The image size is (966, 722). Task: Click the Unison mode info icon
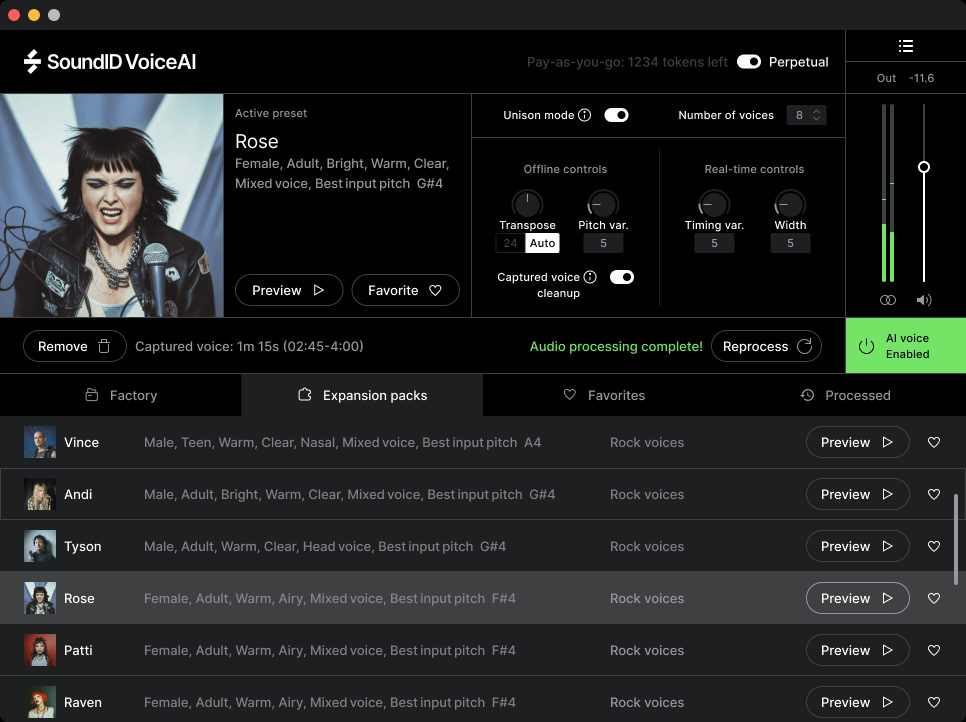(585, 115)
